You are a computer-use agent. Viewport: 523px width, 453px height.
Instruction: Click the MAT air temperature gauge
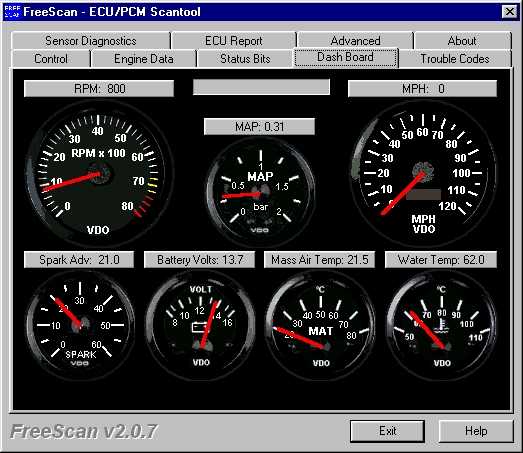tap(321, 325)
